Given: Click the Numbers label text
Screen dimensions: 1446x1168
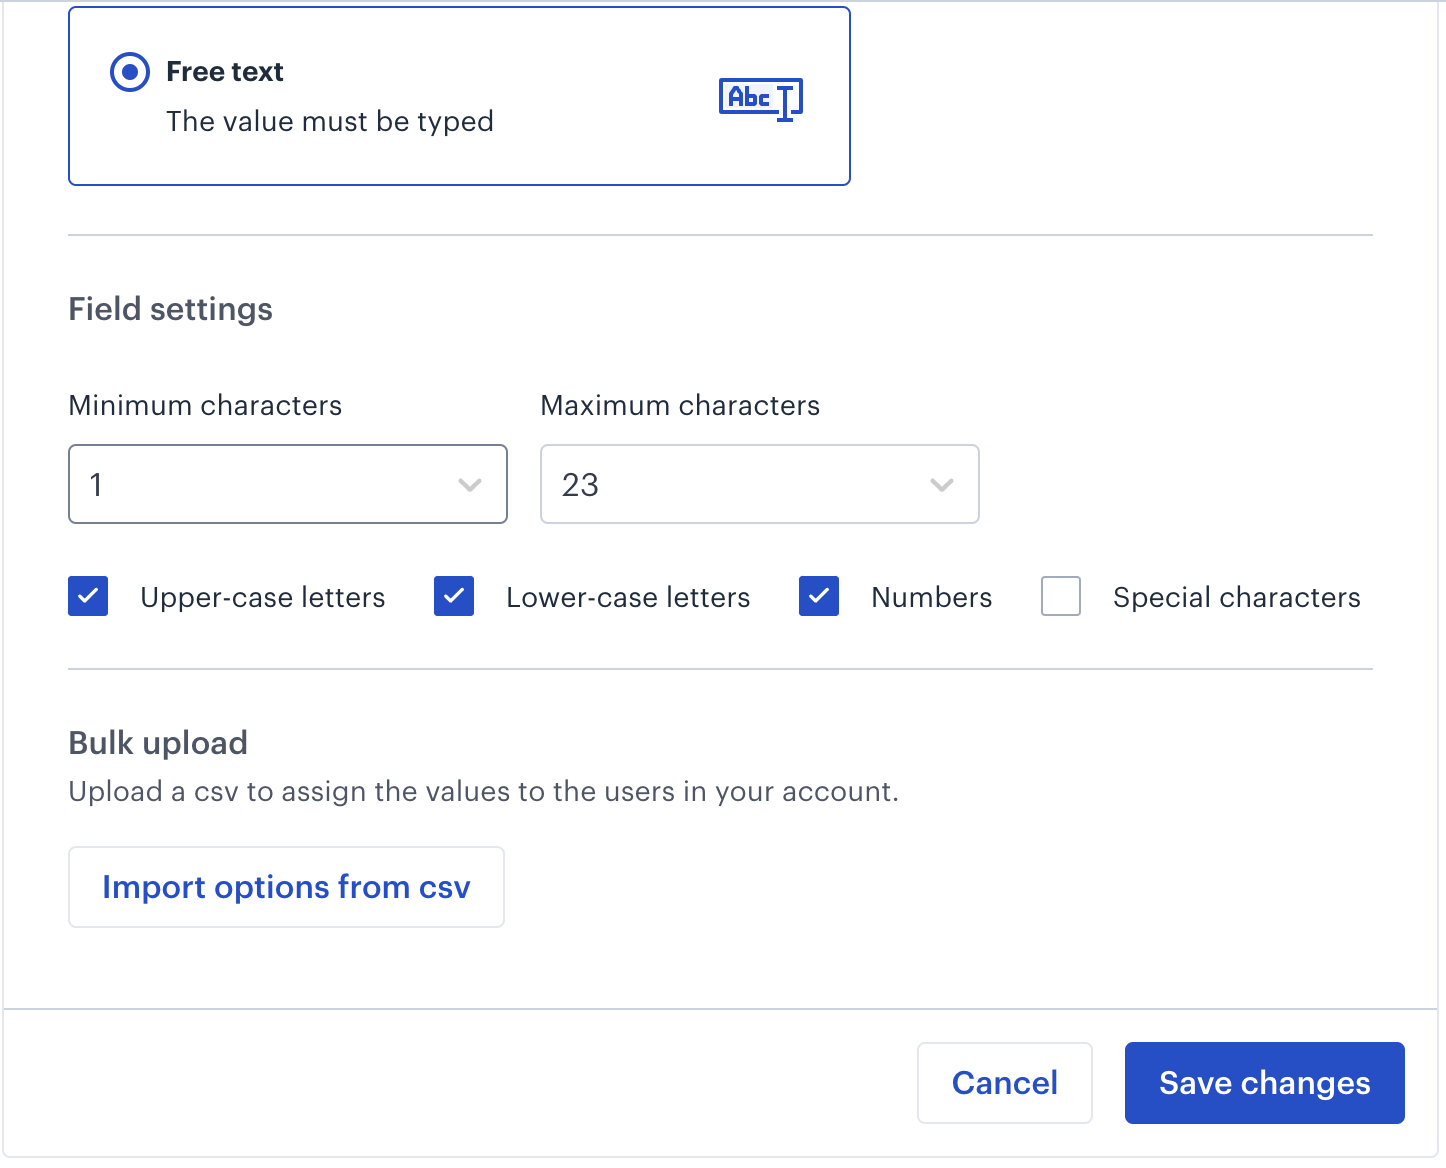Looking at the screenshot, I should click(932, 597).
